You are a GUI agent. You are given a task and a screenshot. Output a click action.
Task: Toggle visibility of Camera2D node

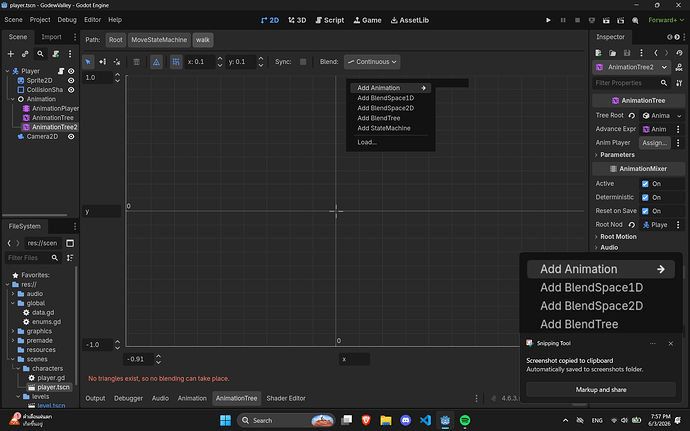click(x=71, y=136)
